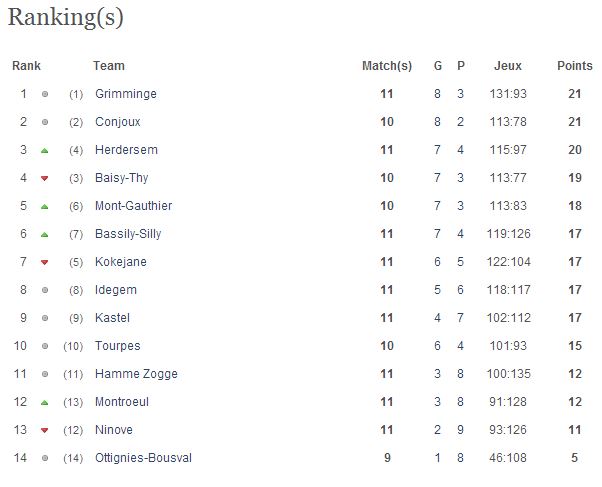
Task: Click green up arrow beside Montroeul
Action: (45, 403)
